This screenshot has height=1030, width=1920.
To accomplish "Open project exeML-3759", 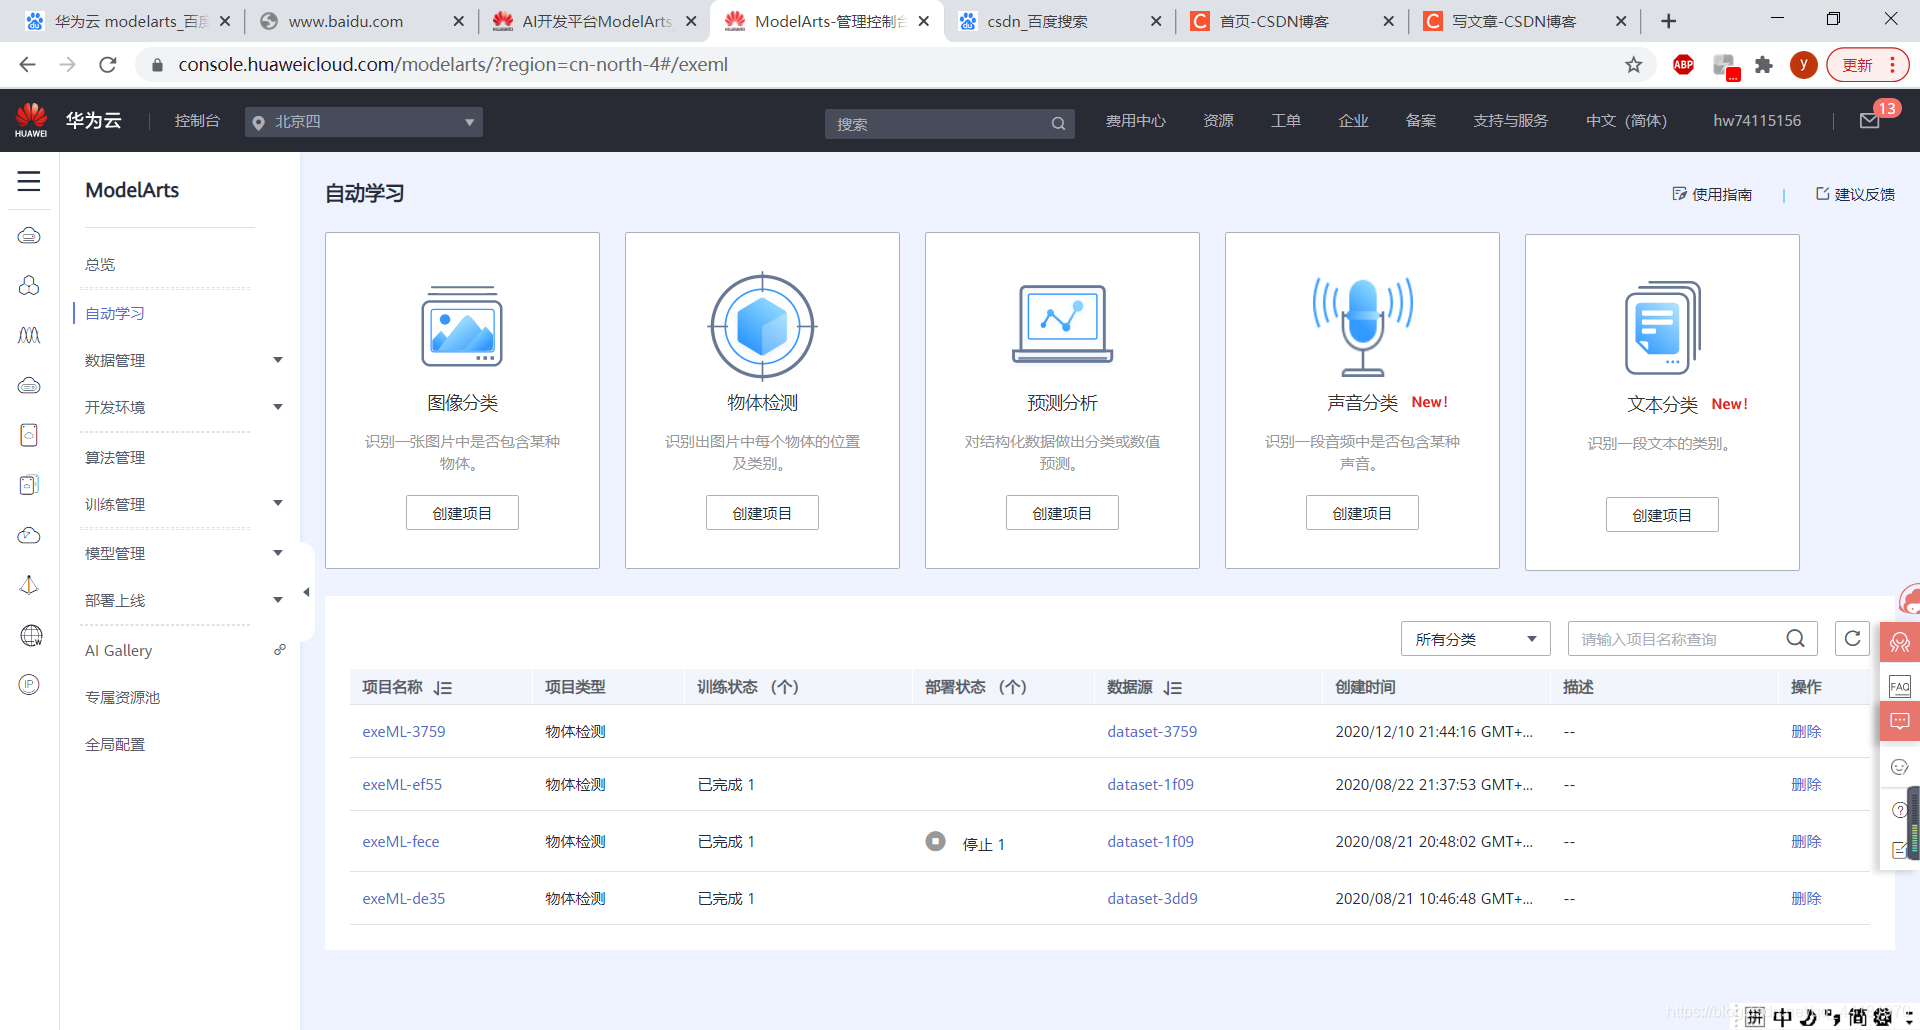I will (404, 731).
